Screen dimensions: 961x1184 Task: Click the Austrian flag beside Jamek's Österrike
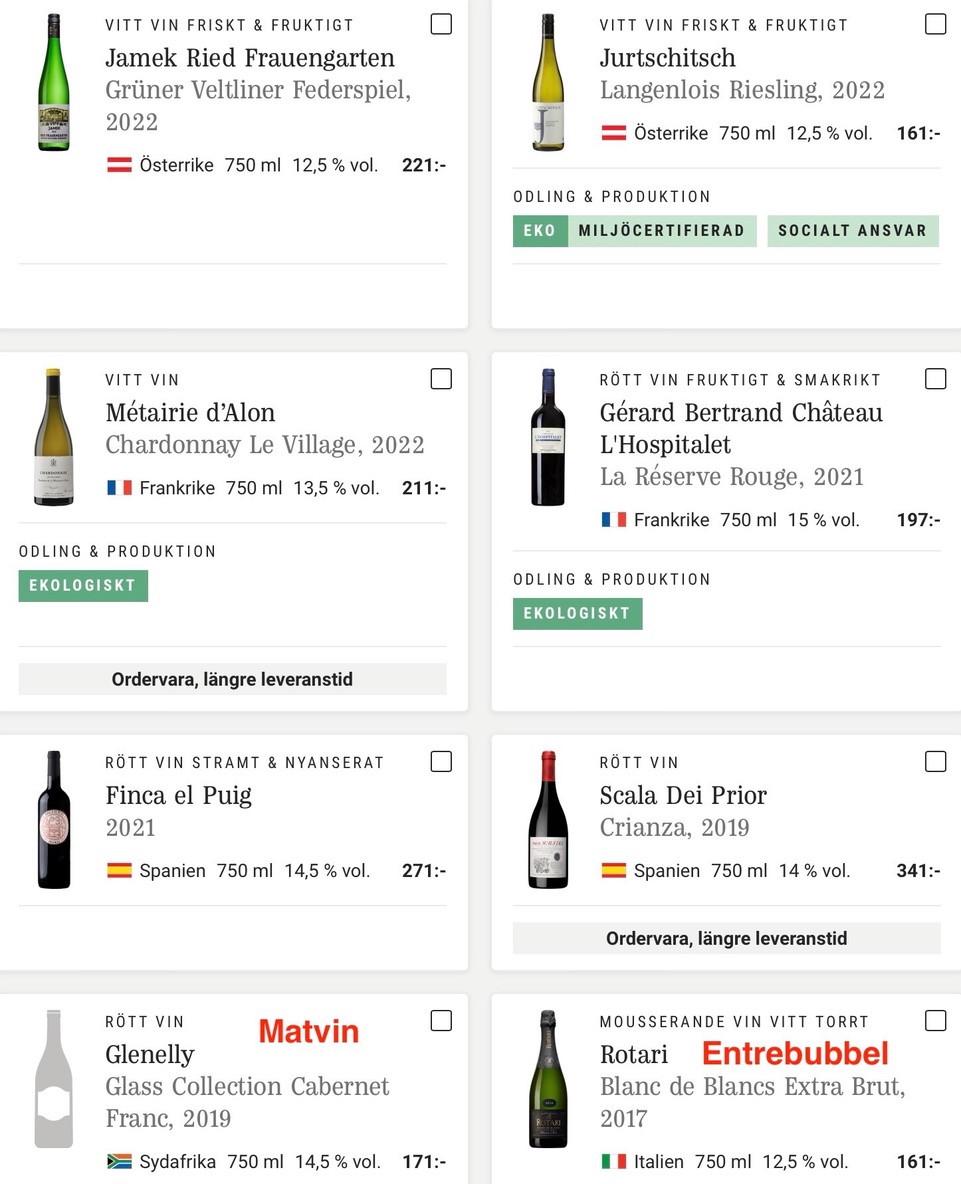click(x=119, y=165)
